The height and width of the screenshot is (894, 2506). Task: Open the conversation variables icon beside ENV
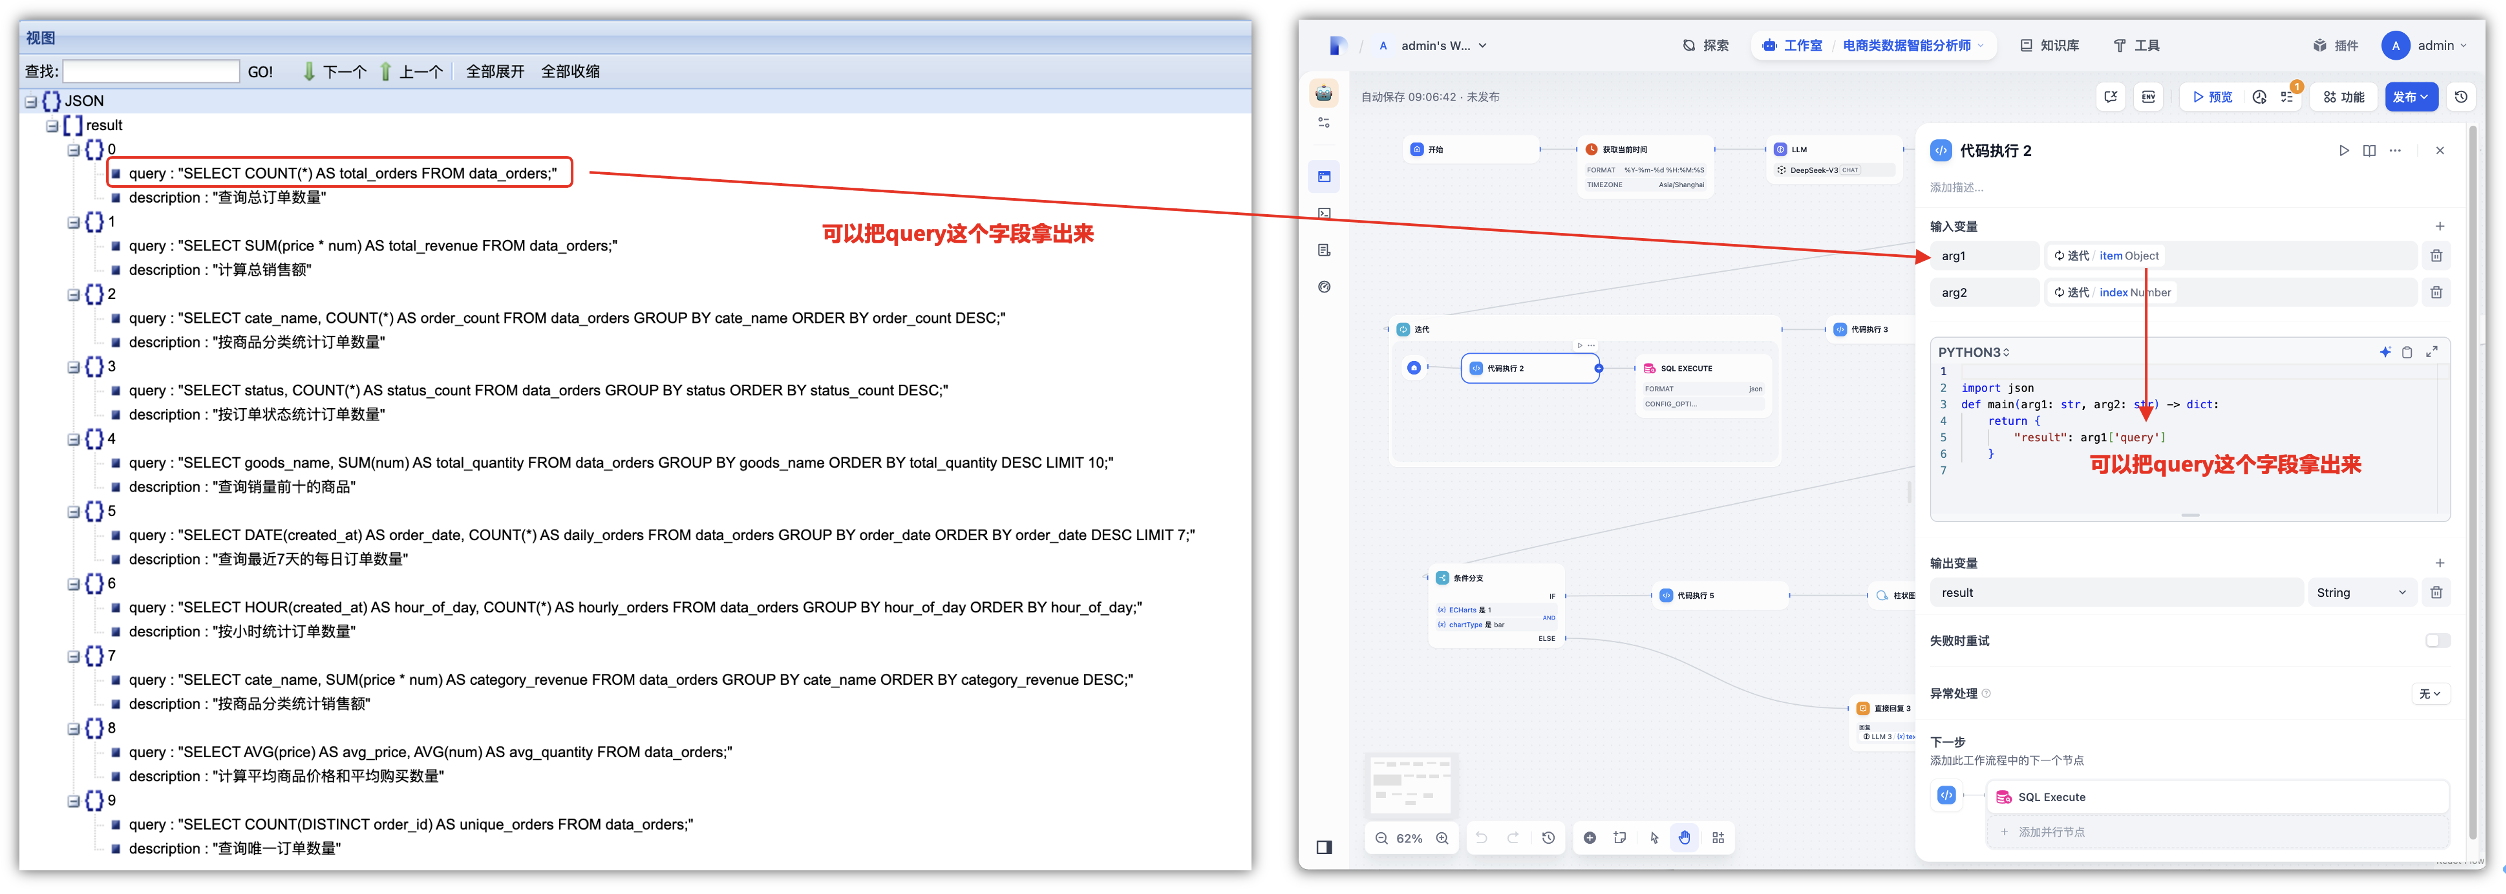(2111, 97)
